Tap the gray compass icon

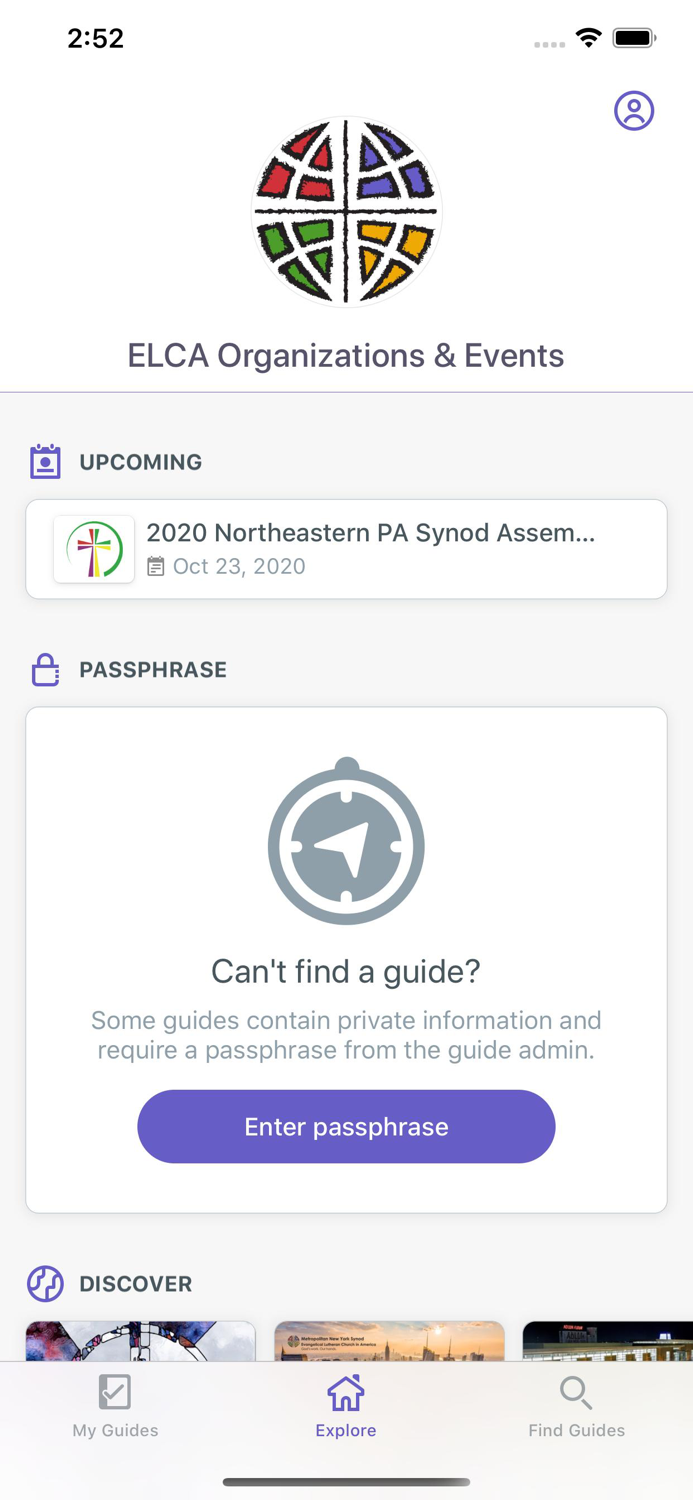[346, 841]
